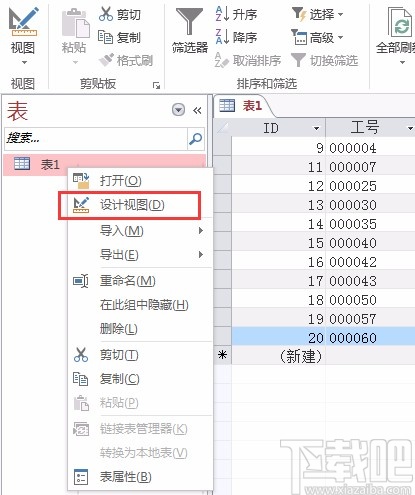
Task: Open the 导入(M) submenu
Action: point(140,230)
